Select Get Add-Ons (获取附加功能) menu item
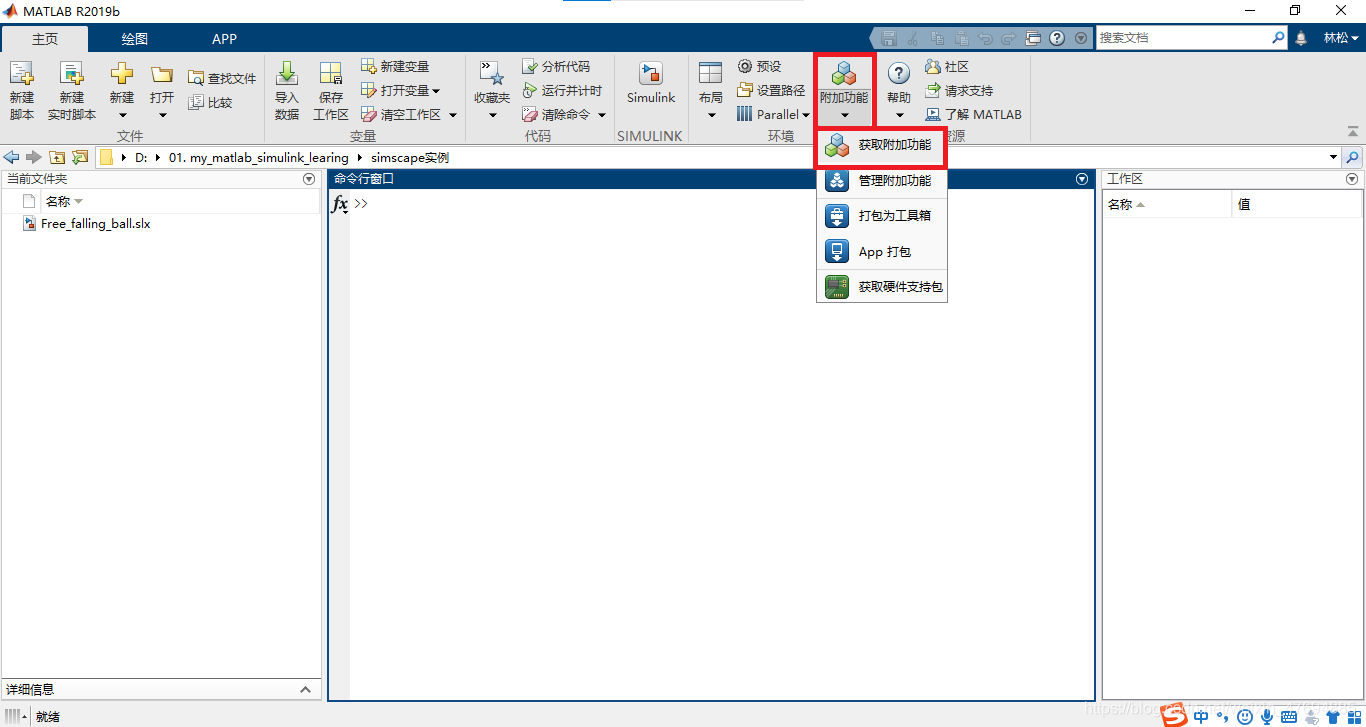The image size is (1366, 727). (881, 146)
